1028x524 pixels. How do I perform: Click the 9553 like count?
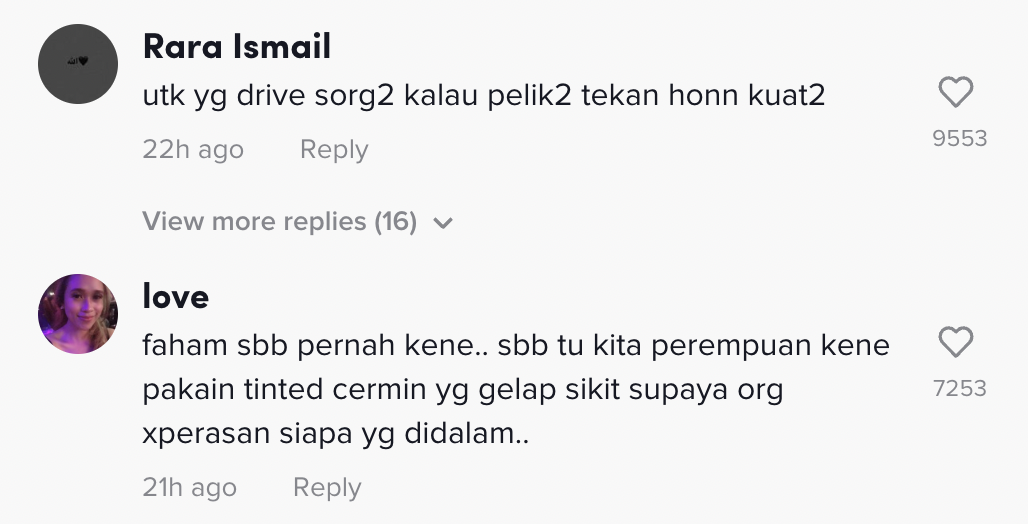(959, 139)
